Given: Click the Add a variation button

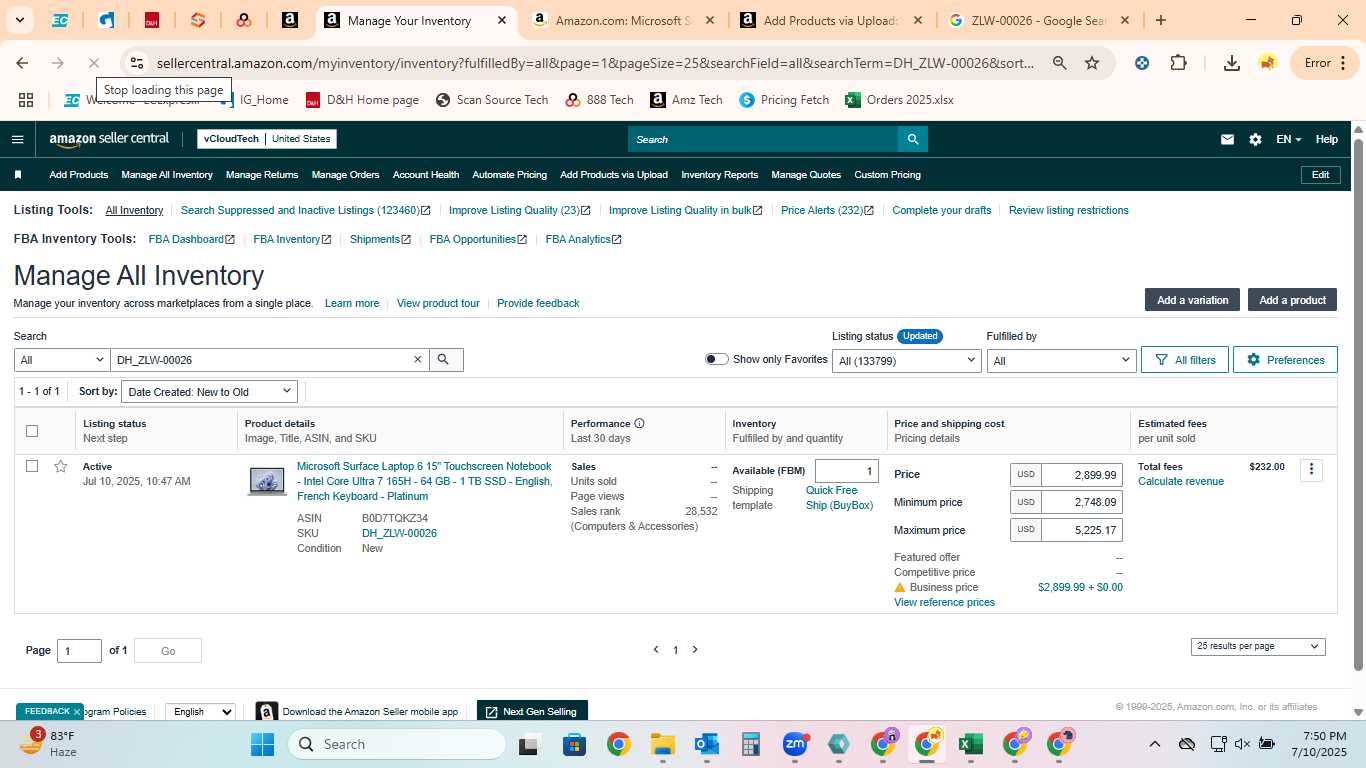Looking at the screenshot, I should 1193,300.
